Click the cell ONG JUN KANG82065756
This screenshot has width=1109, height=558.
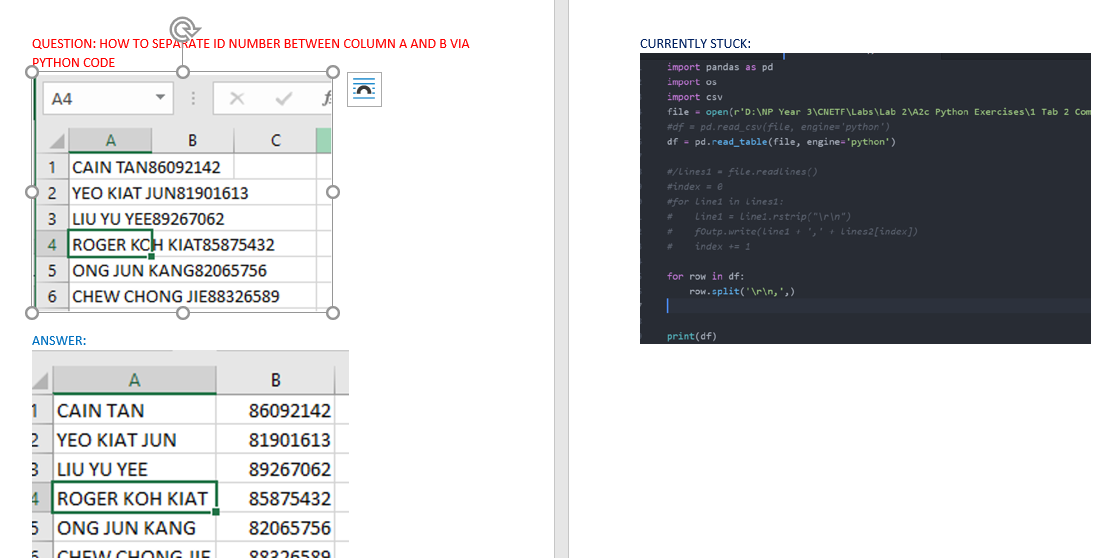169,271
